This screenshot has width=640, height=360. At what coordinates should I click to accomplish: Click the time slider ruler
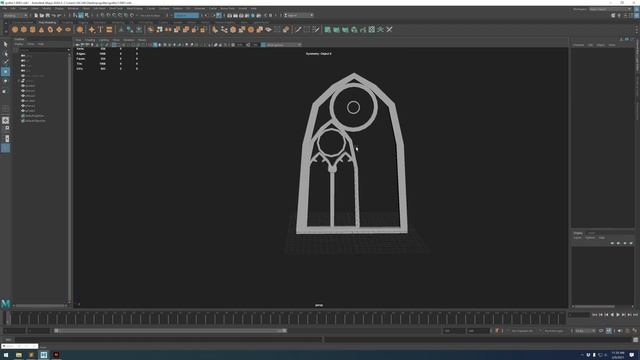[x=288, y=318]
